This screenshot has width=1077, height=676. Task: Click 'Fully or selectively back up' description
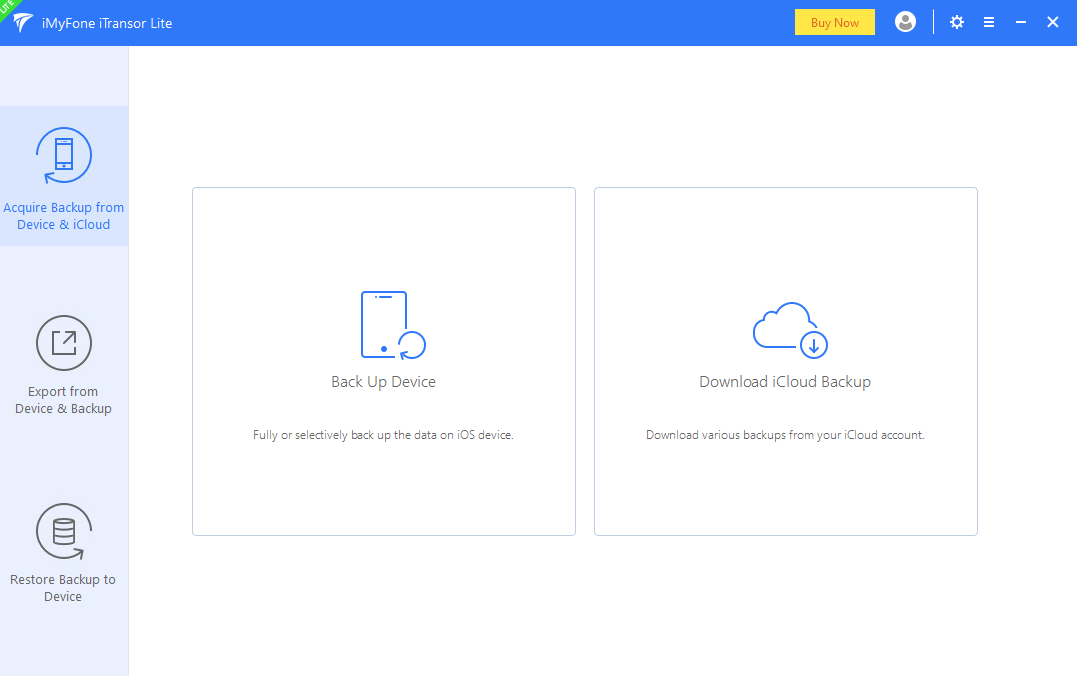383,435
